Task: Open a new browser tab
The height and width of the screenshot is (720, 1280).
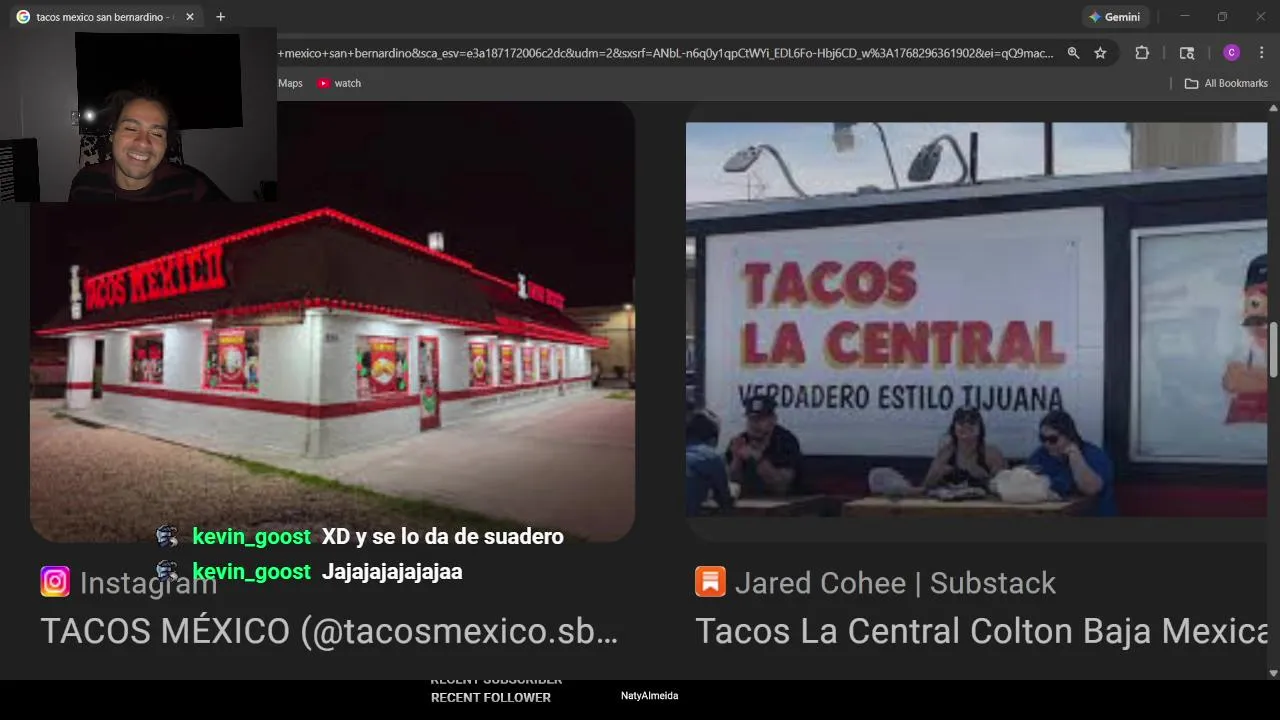Action: 221,17
